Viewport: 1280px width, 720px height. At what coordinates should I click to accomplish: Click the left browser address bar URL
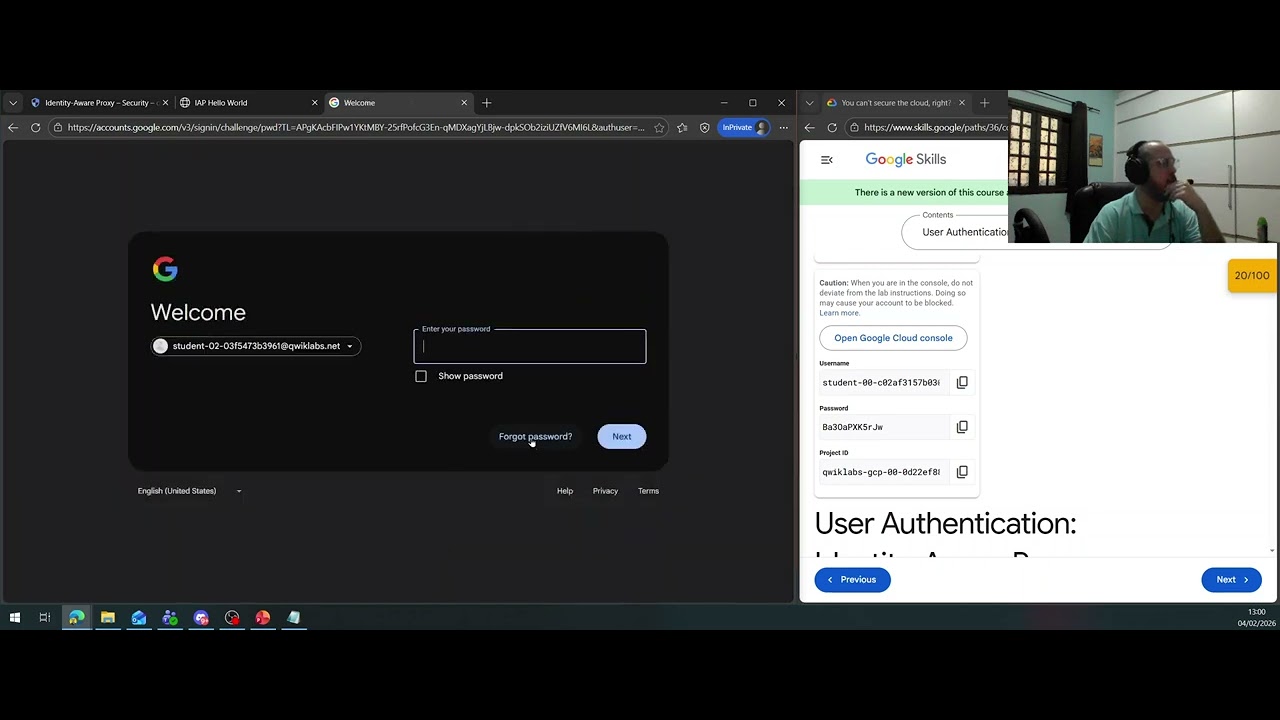pos(356,127)
